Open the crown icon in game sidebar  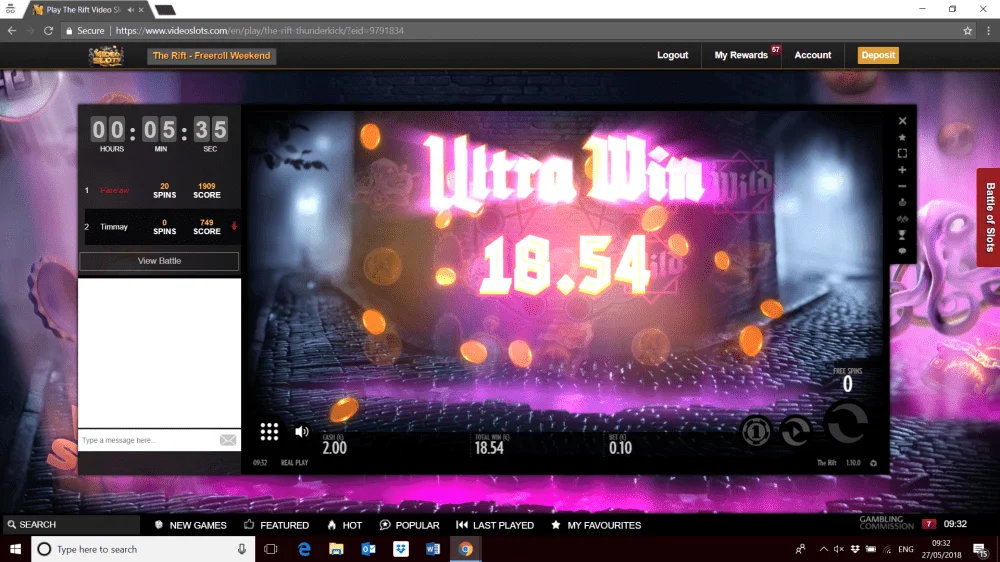pos(902,202)
